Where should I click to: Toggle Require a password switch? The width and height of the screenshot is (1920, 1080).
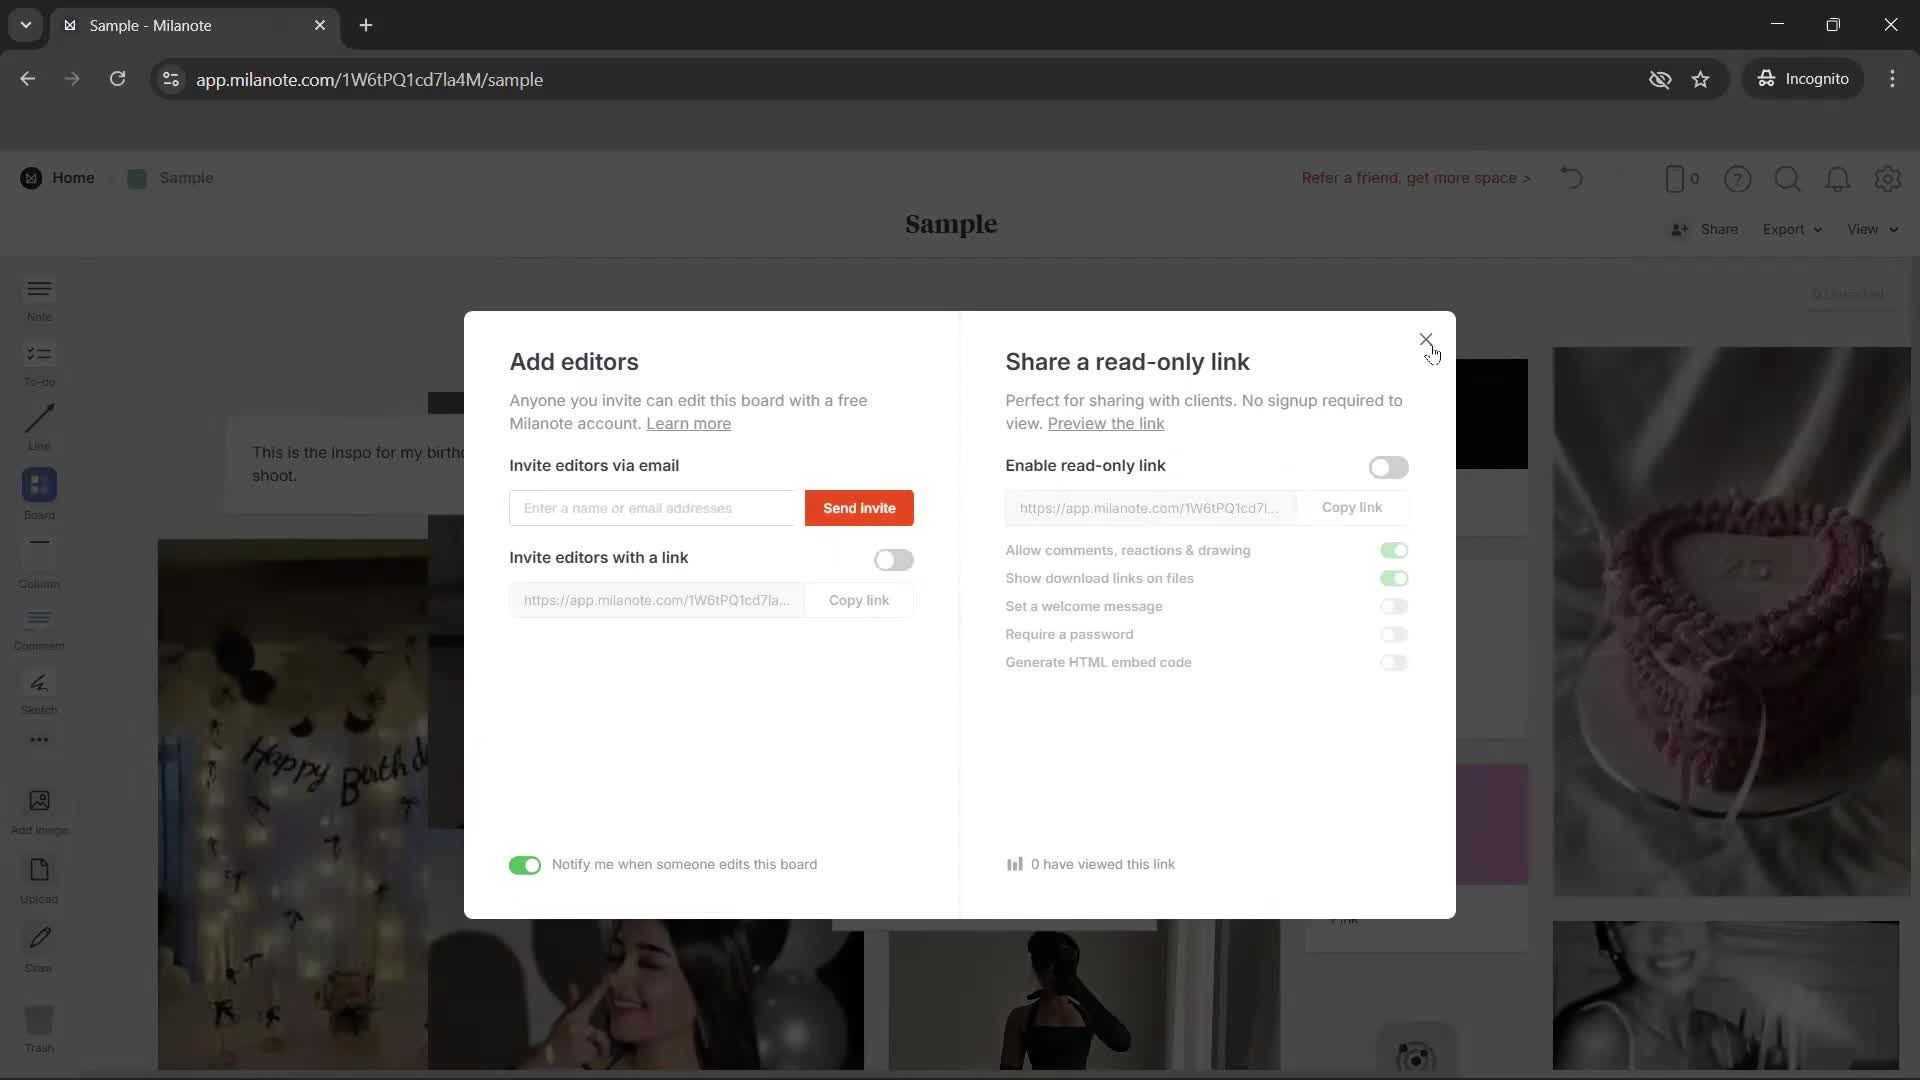(x=1394, y=634)
